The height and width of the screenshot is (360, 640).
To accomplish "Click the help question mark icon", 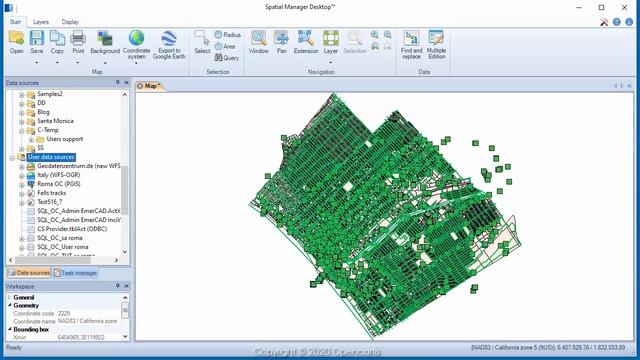I will coord(617,22).
